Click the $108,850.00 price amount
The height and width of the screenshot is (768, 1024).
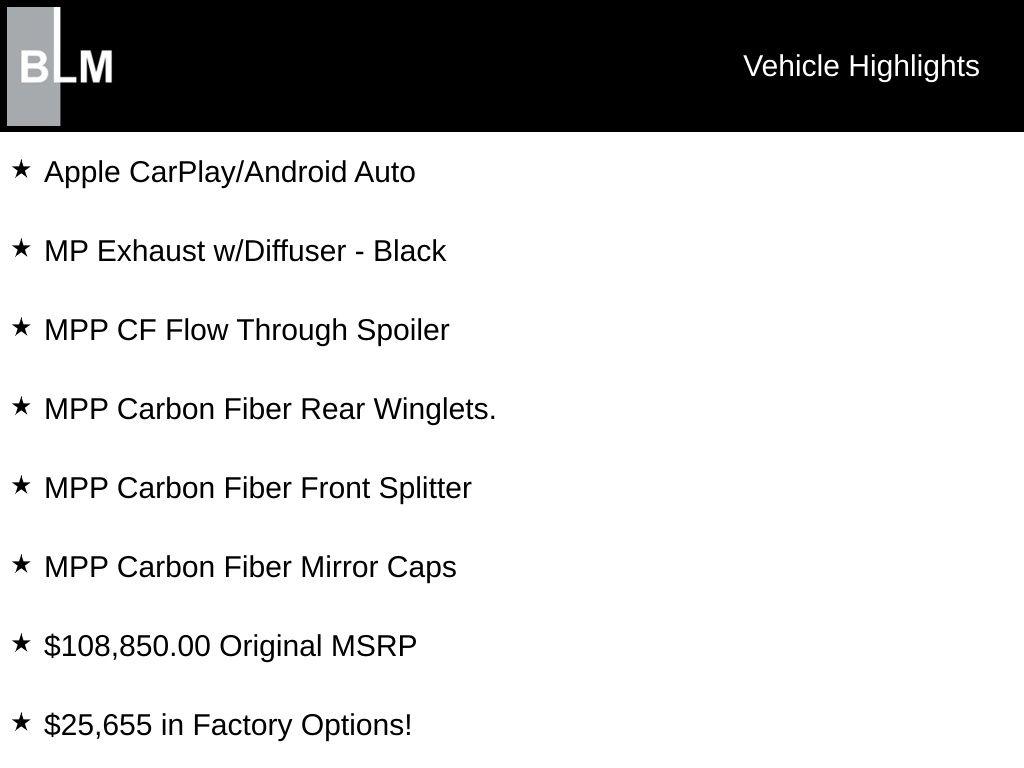point(128,646)
